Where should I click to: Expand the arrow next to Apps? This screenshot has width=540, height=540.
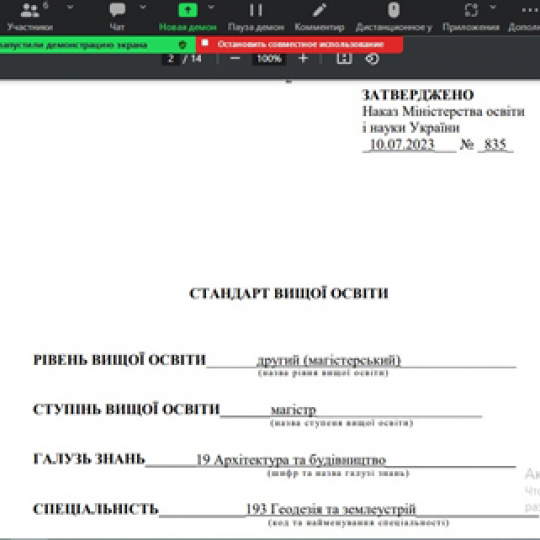click(x=493, y=7)
